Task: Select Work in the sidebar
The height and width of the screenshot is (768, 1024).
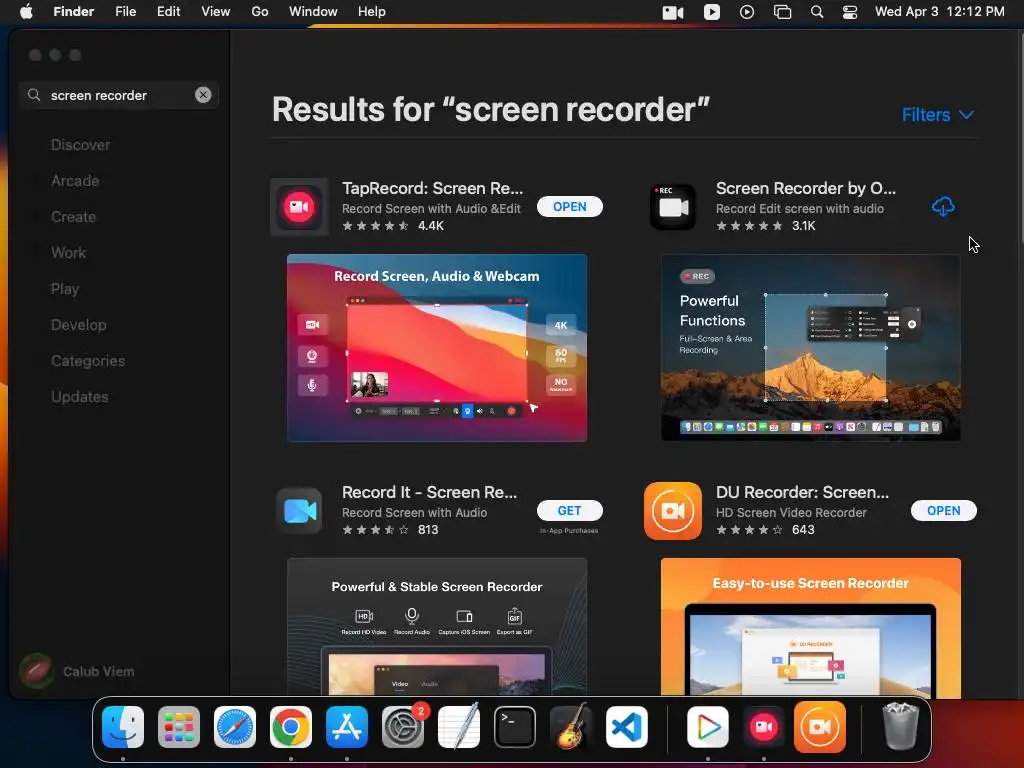Action: pyautogui.click(x=69, y=253)
